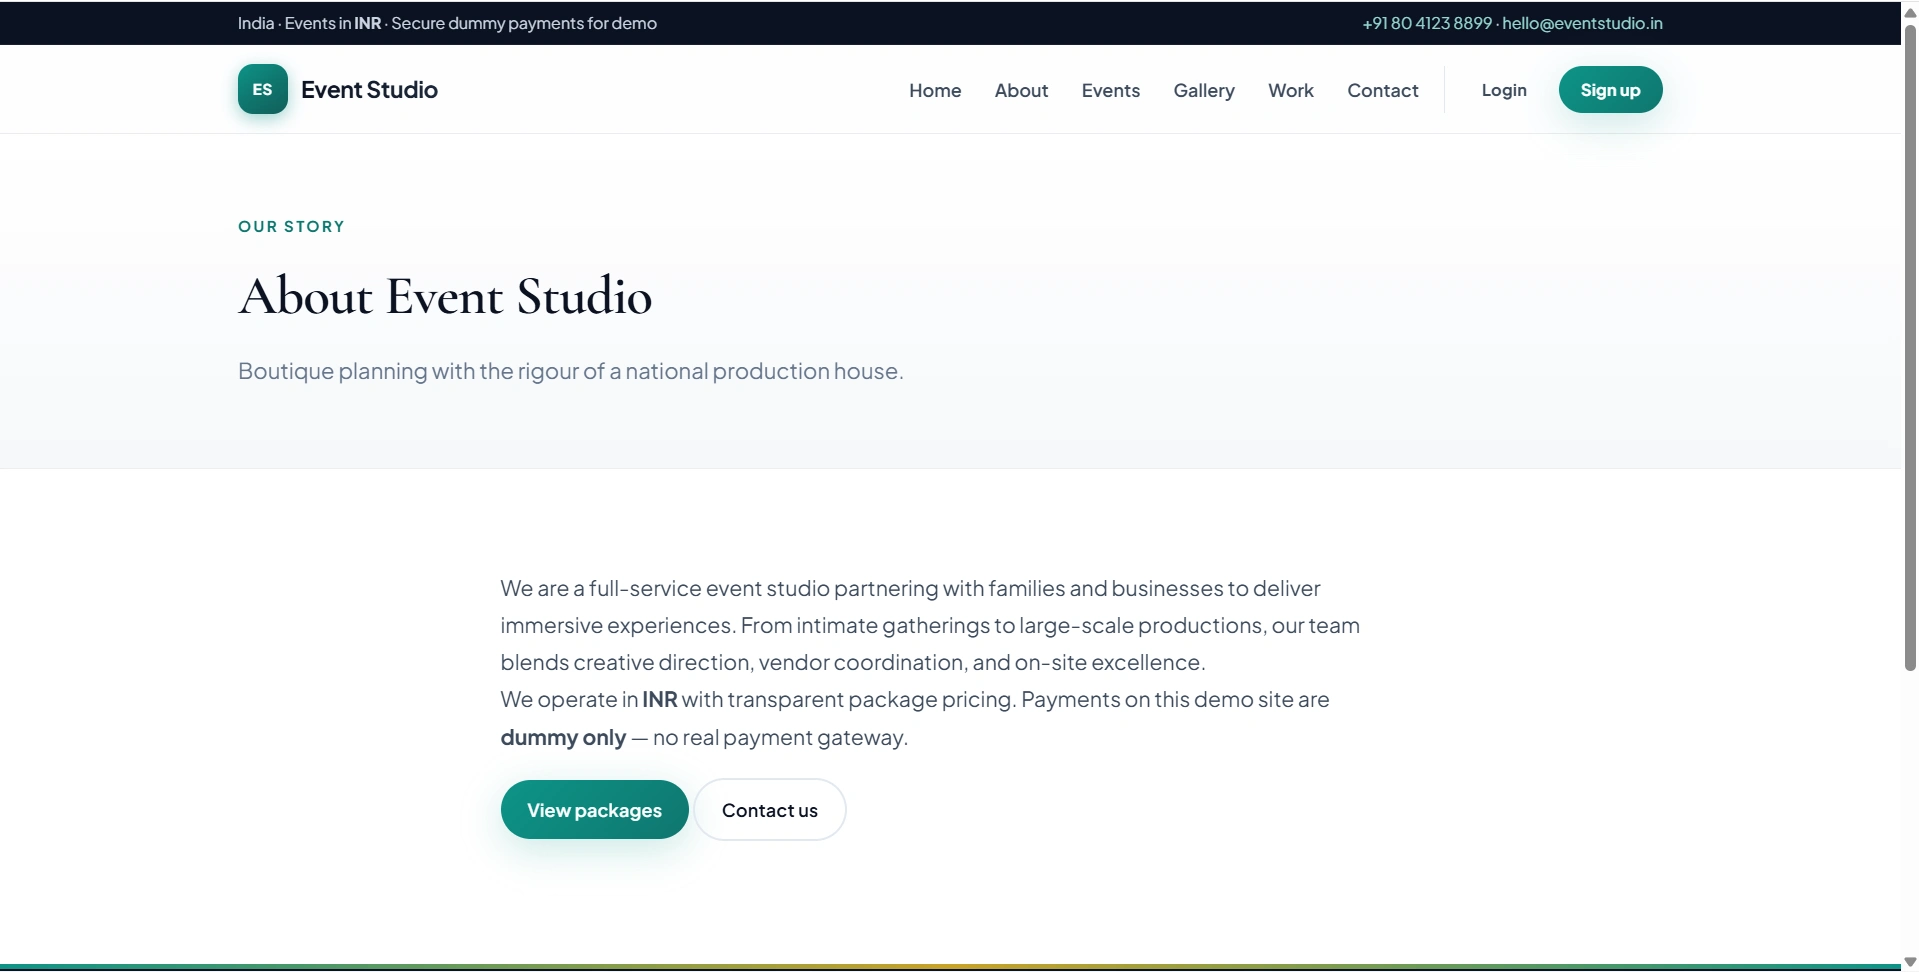Click the empty scrollbar track below thumb
Image resolution: width=1919 pixels, height=972 pixels.
(x=1910, y=812)
